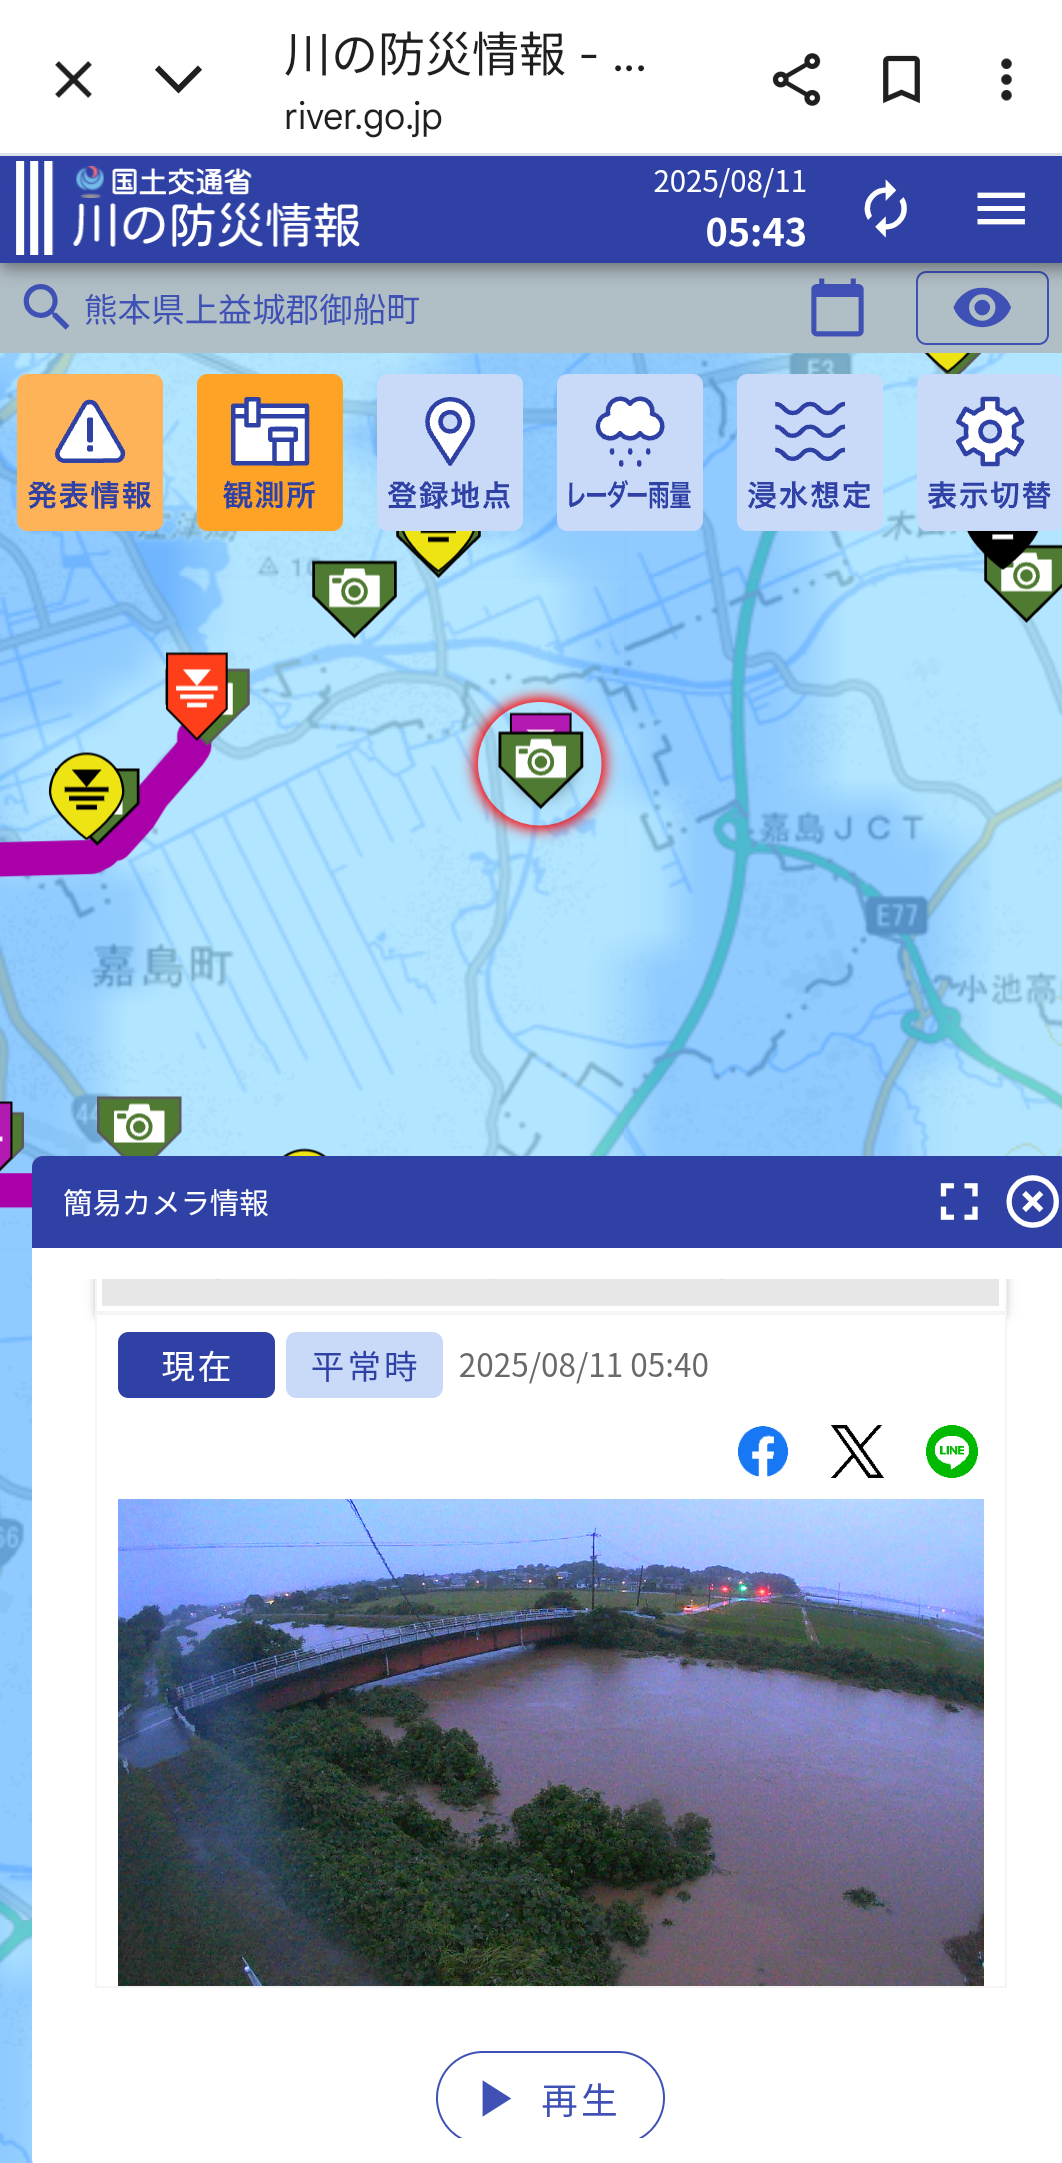Share the camera image on Facebook
This screenshot has height=2163, width=1062.
coord(763,1451)
